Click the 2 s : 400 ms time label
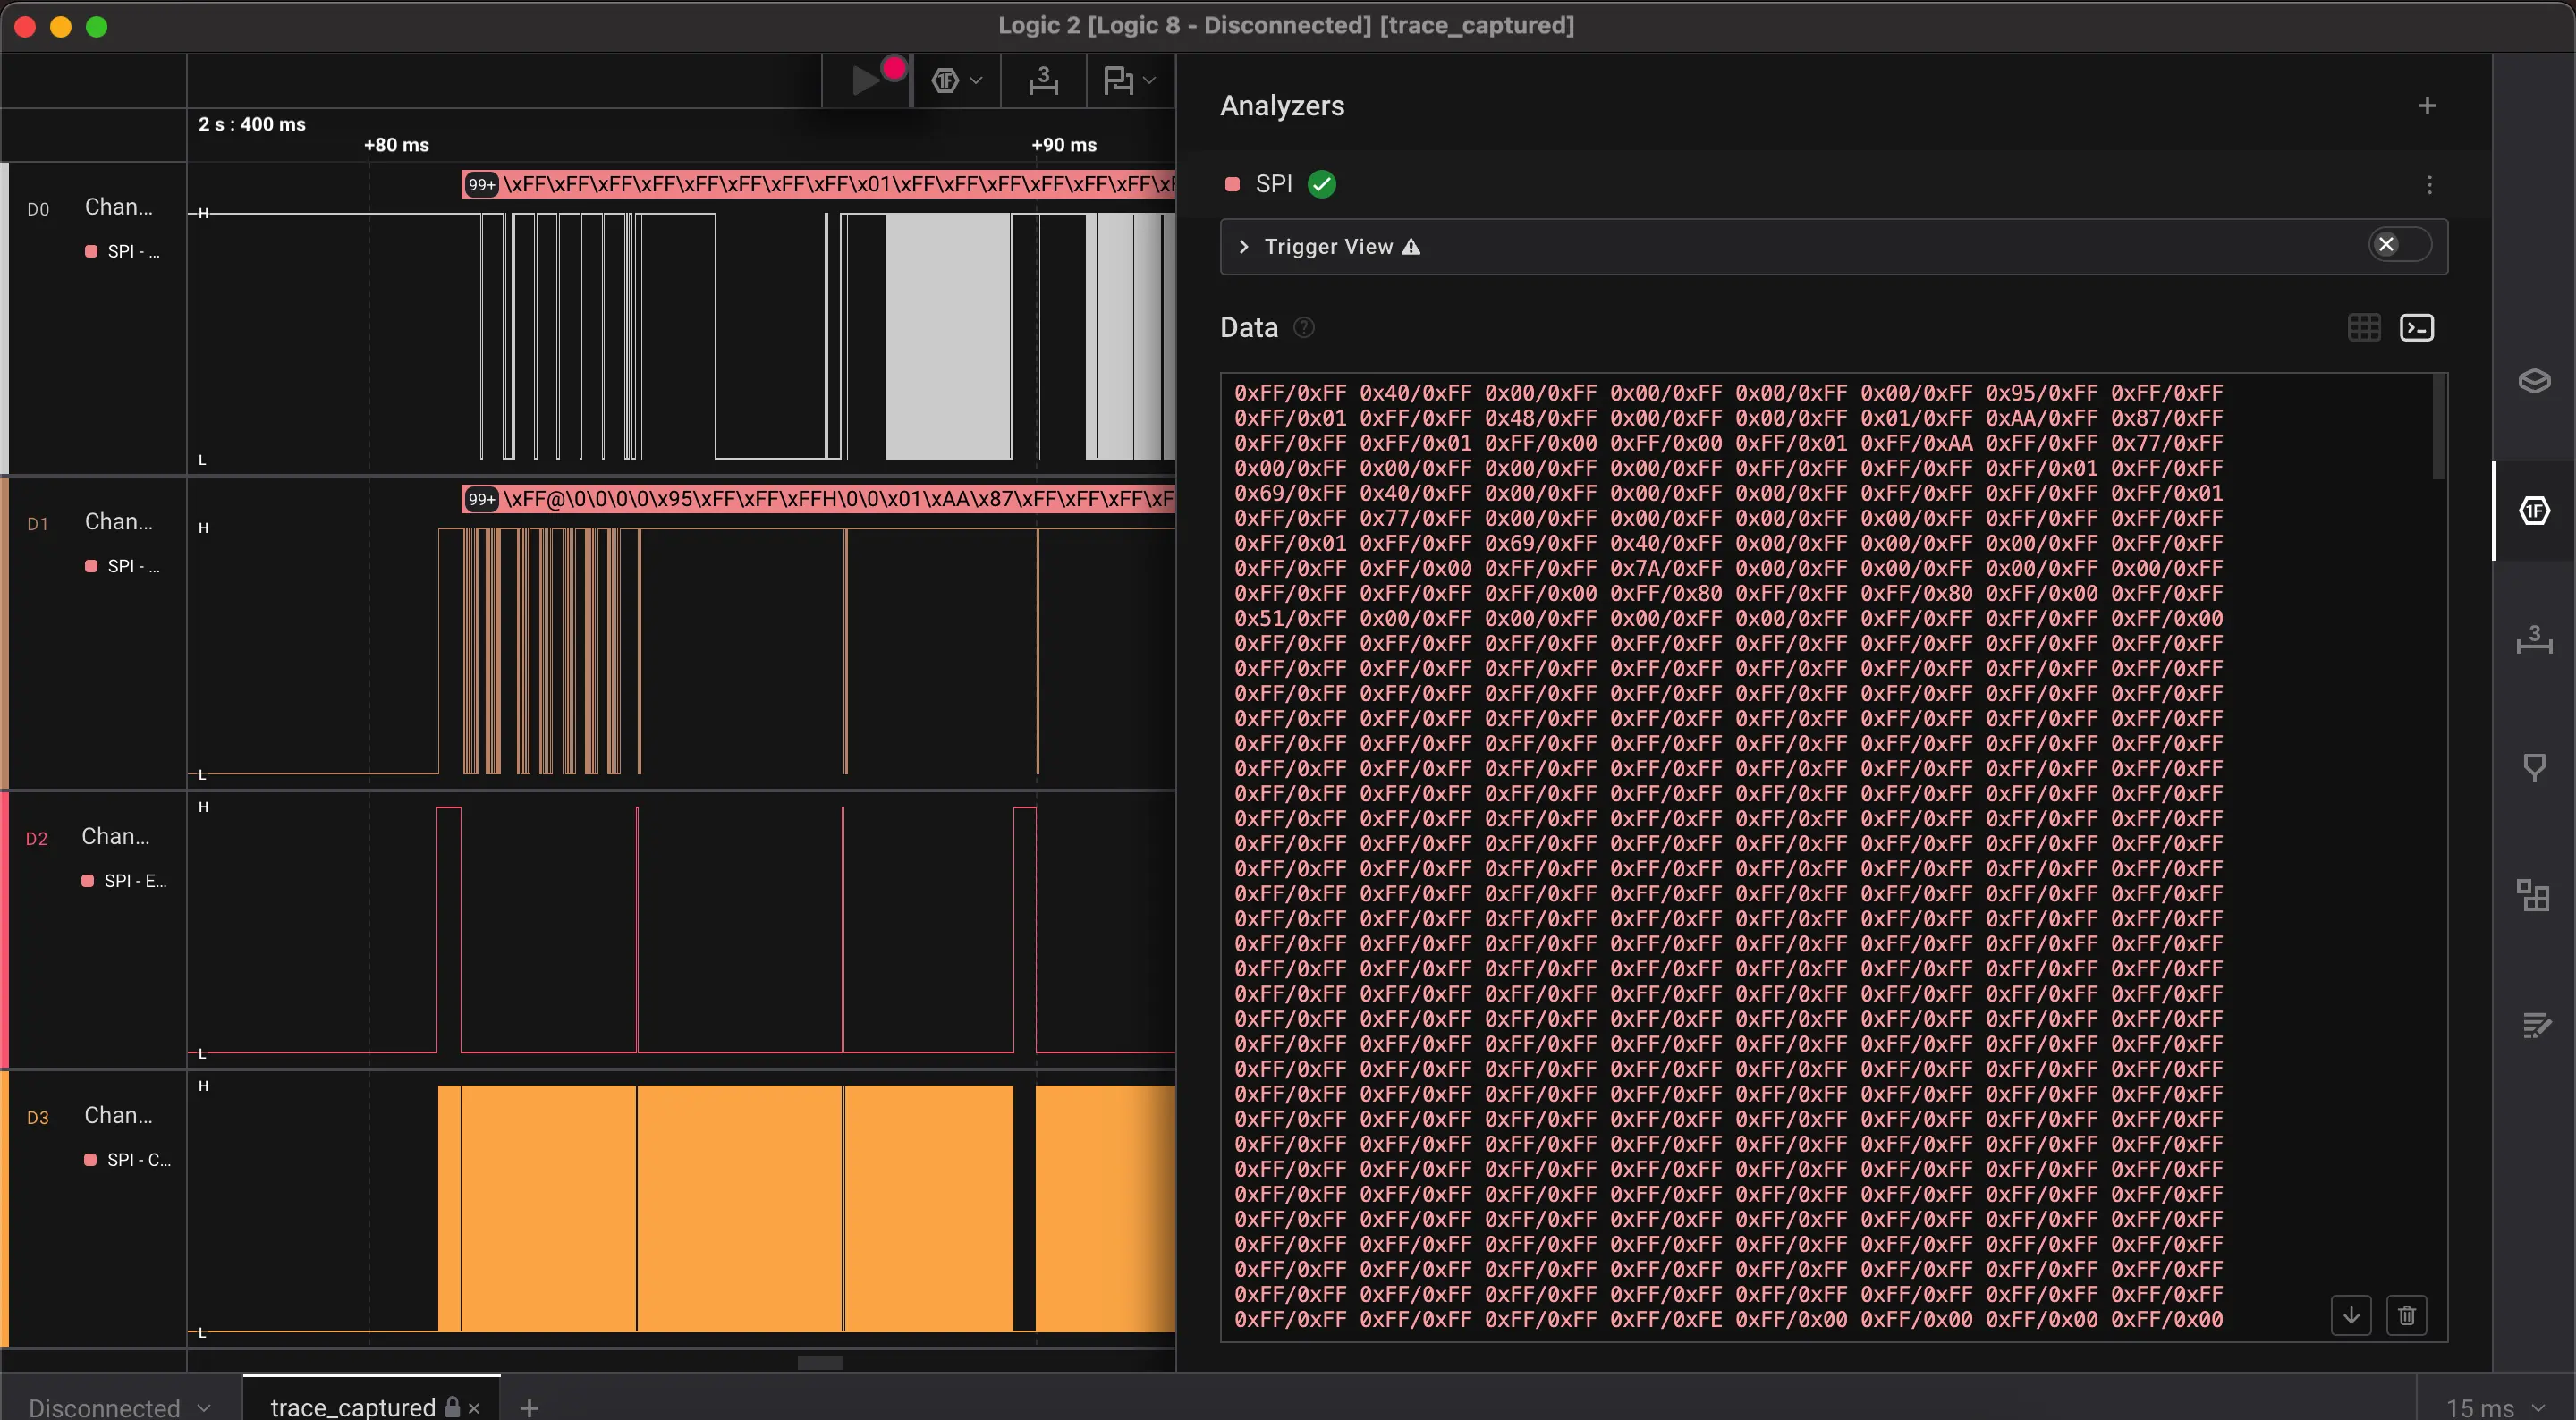The image size is (2576, 1420). [x=252, y=124]
